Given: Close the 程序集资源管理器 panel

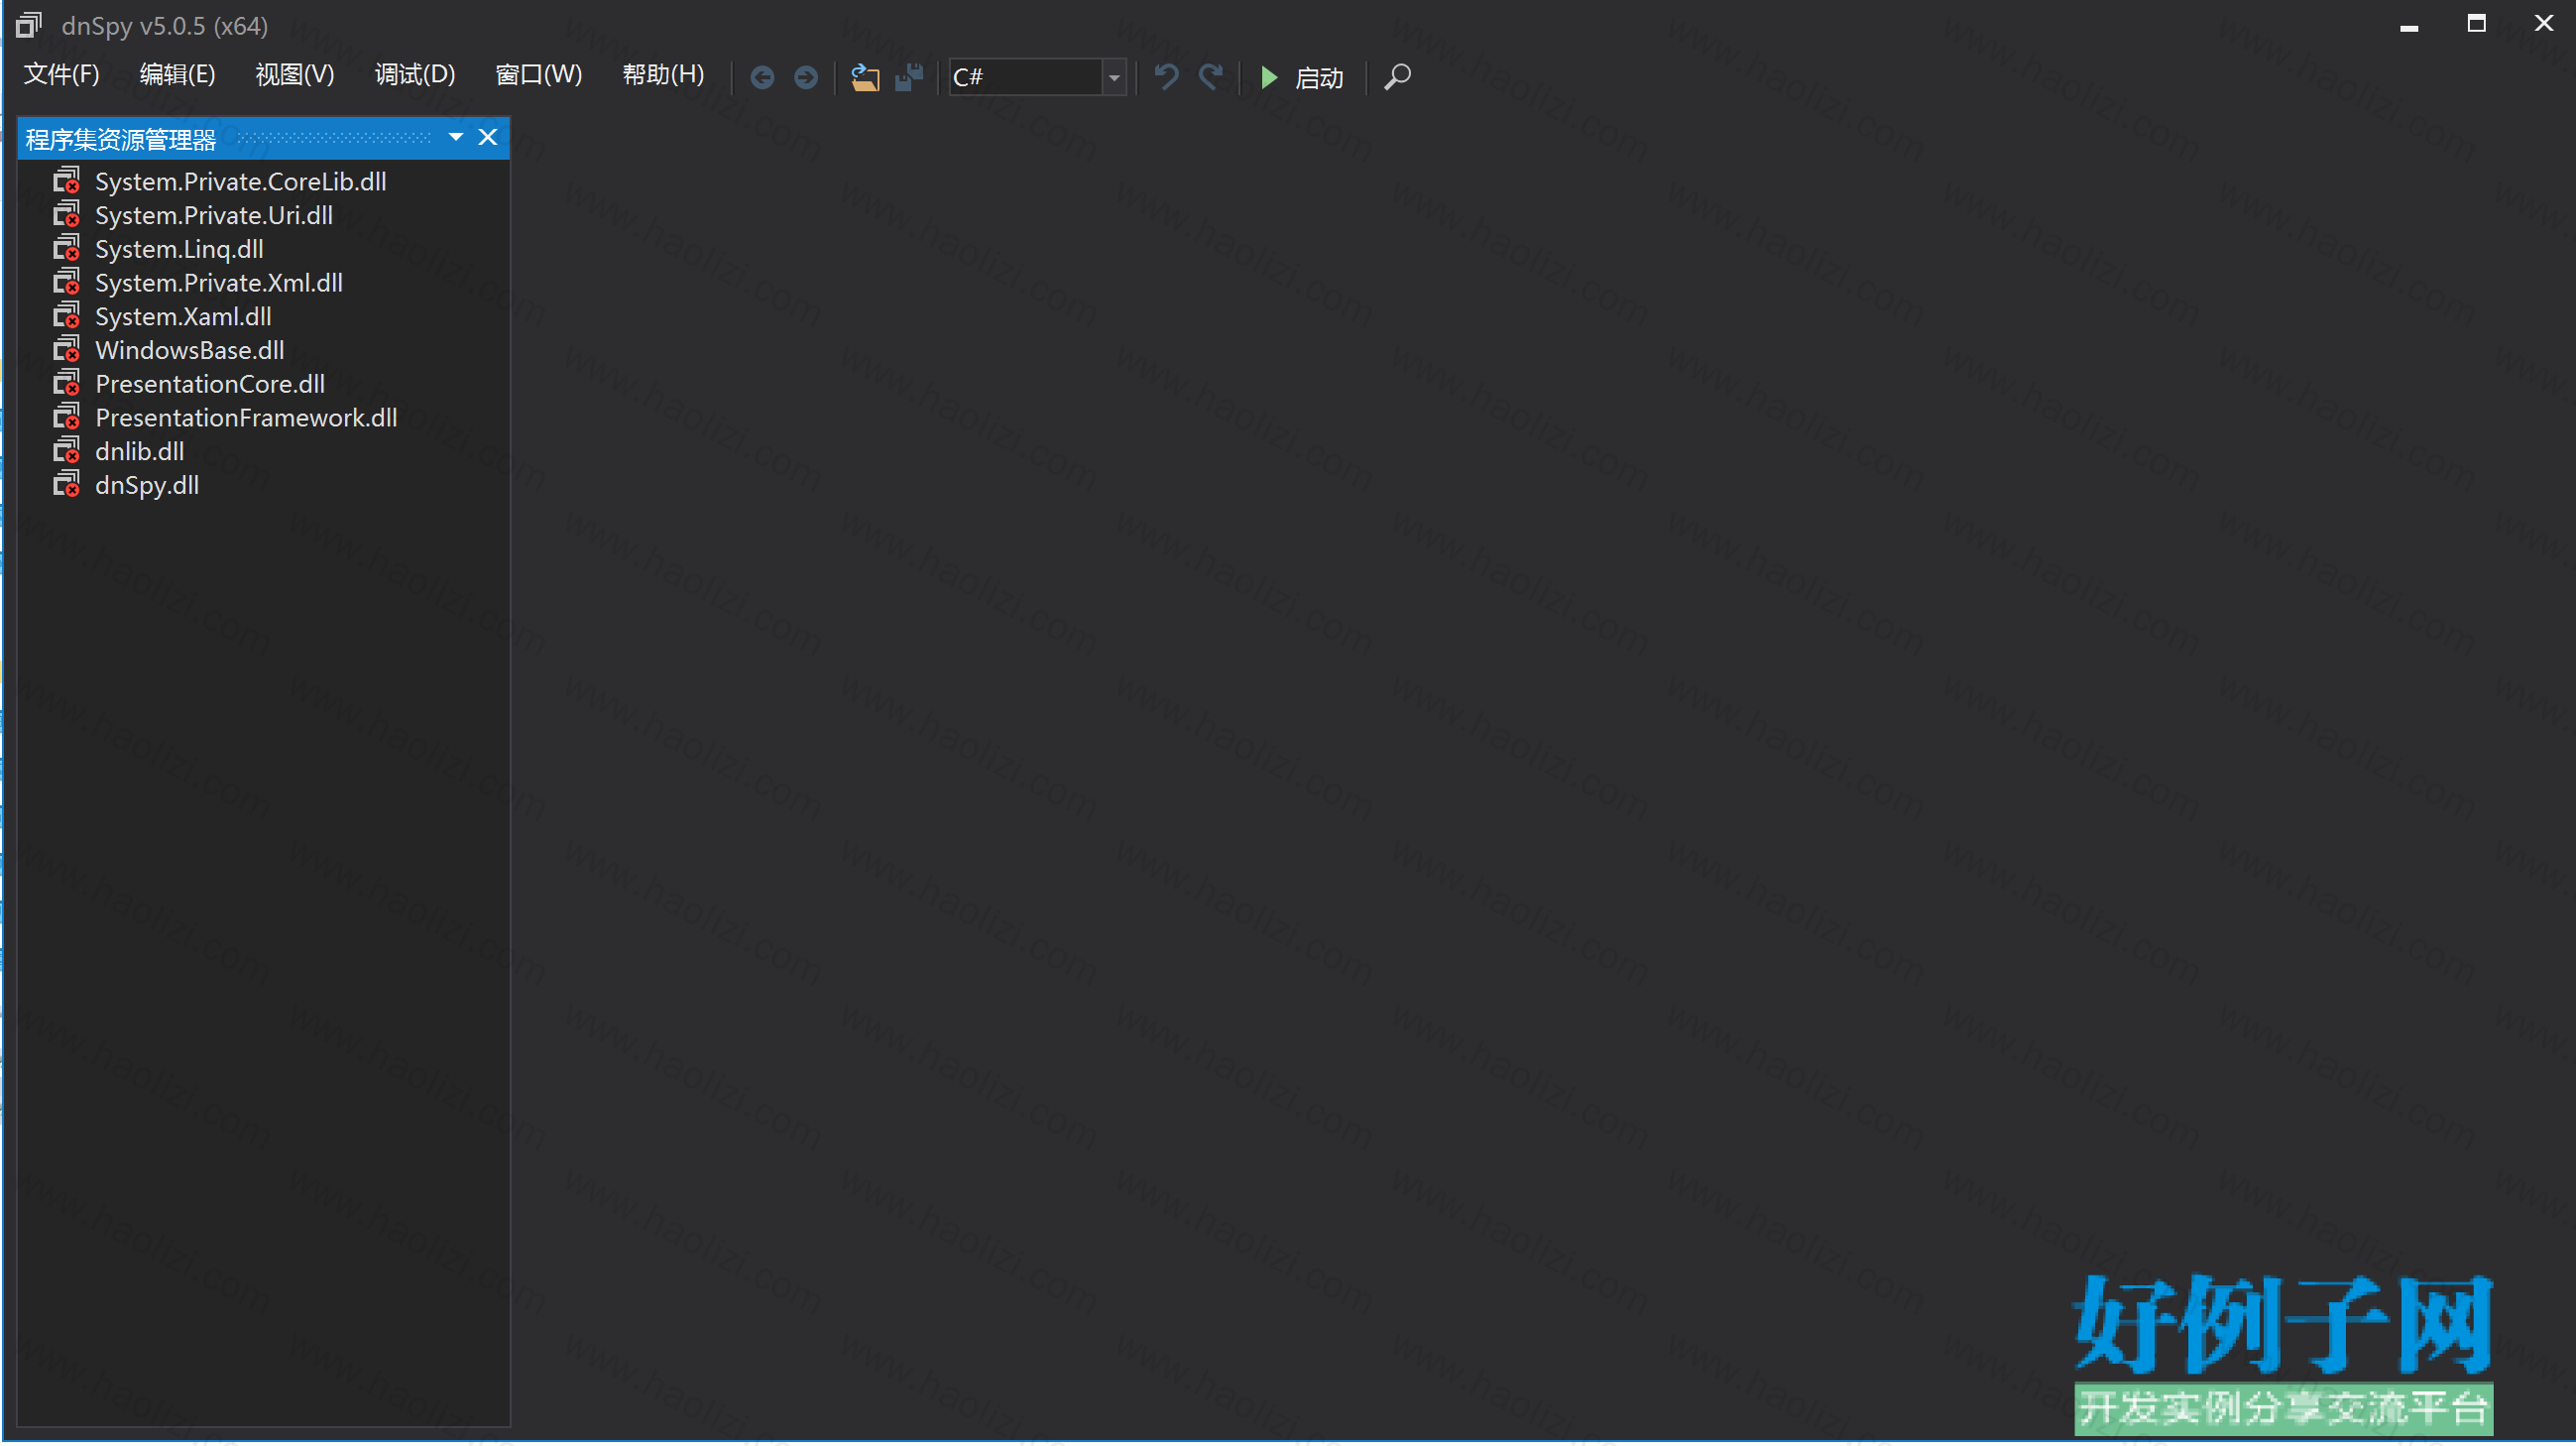Looking at the screenshot, I should click(x=488, y=137).
